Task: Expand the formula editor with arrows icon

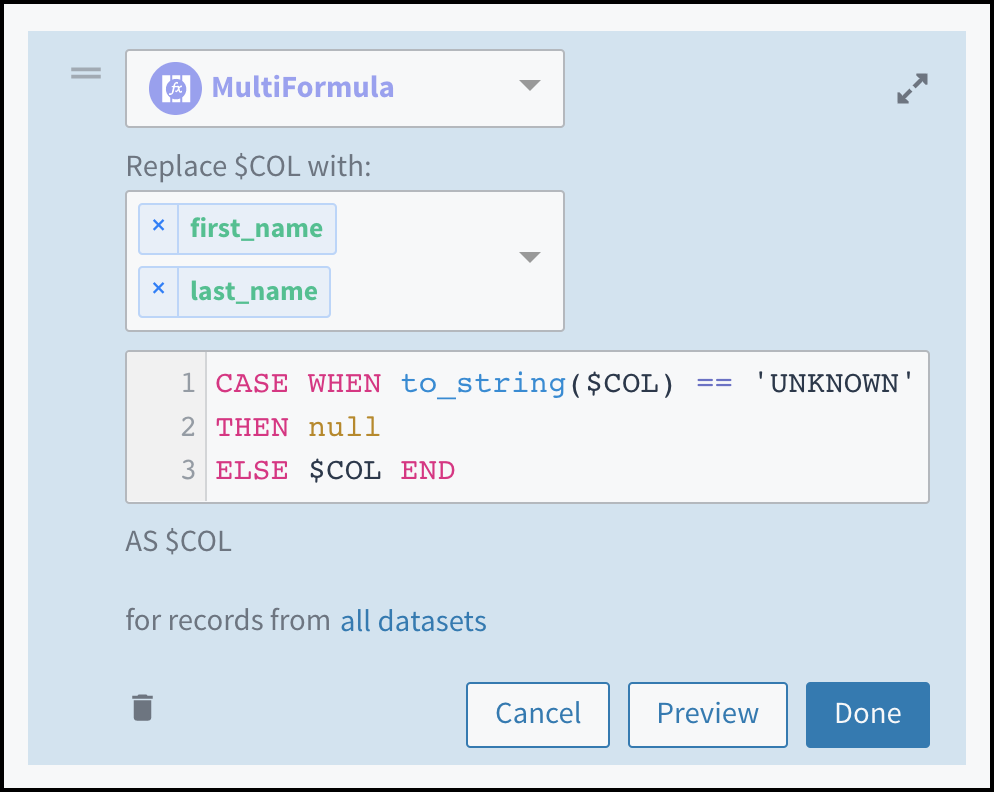Action: tap(911, 89)
